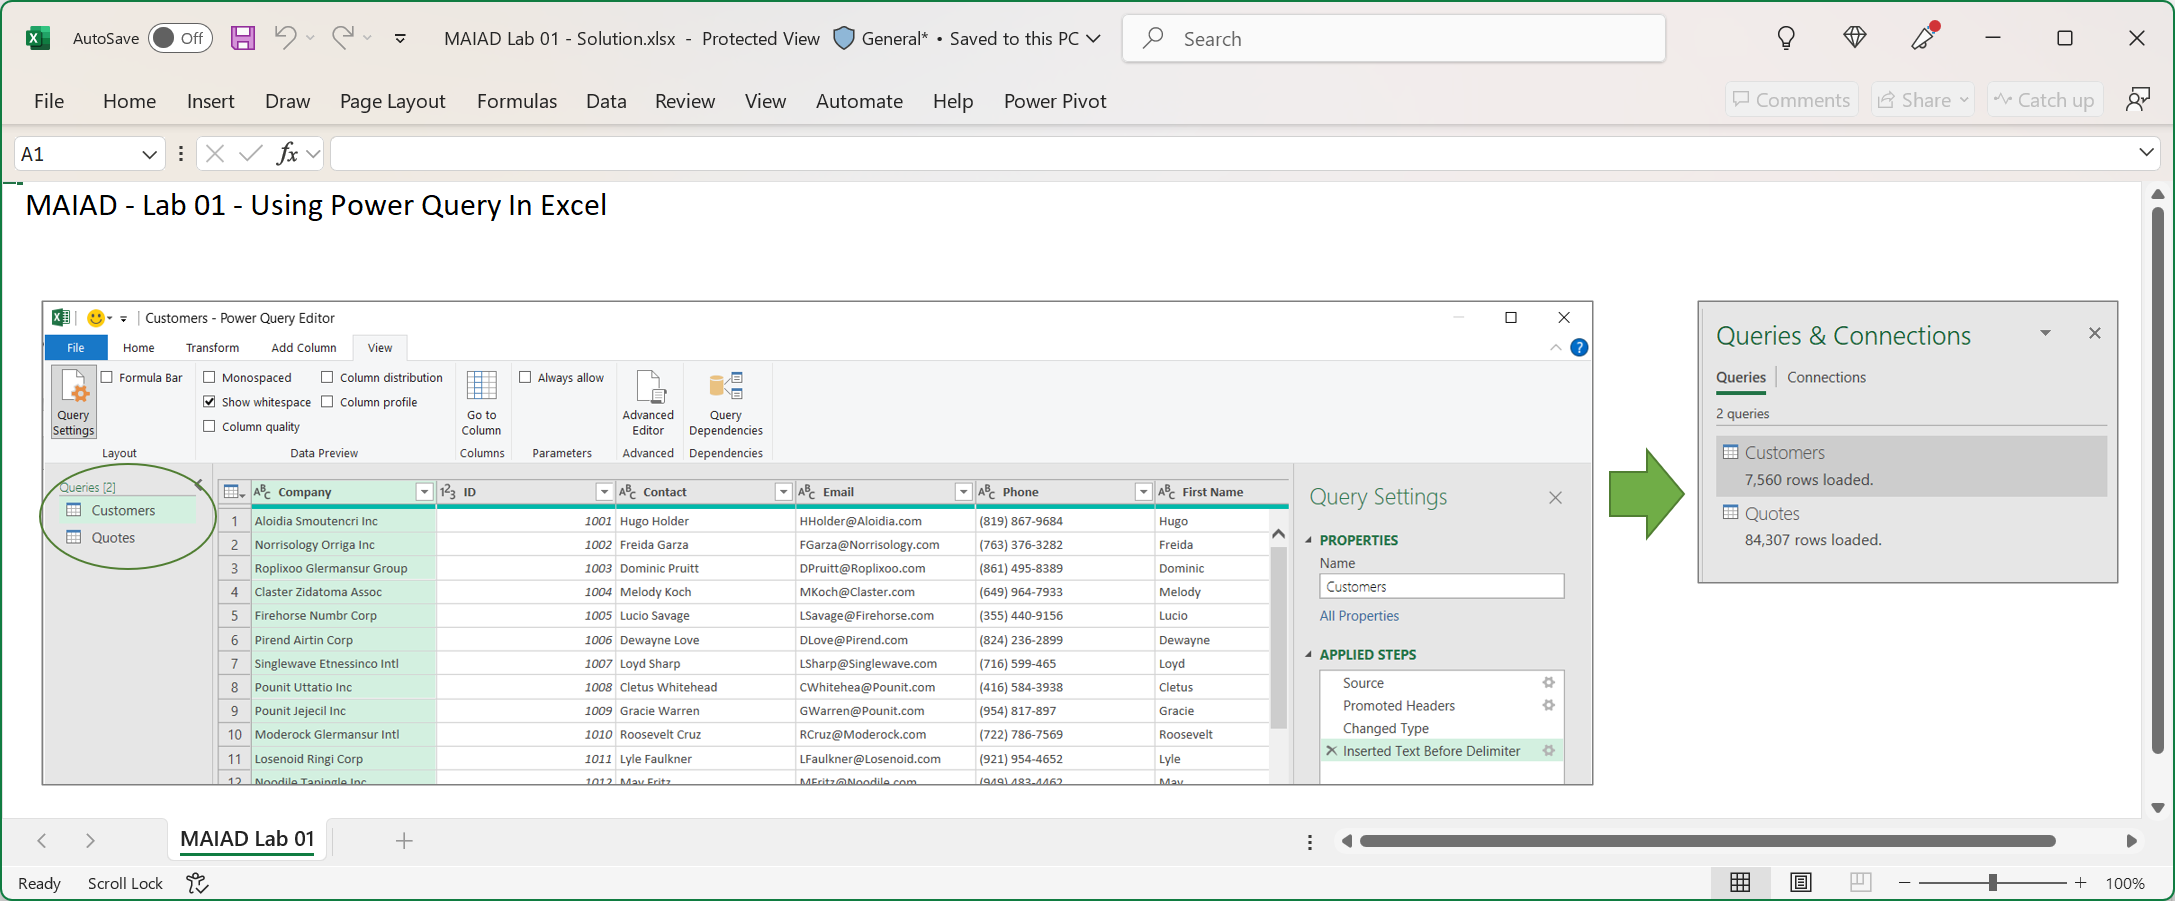Click the Catch up button
2175x901 pixels.
pos(2044,100)
